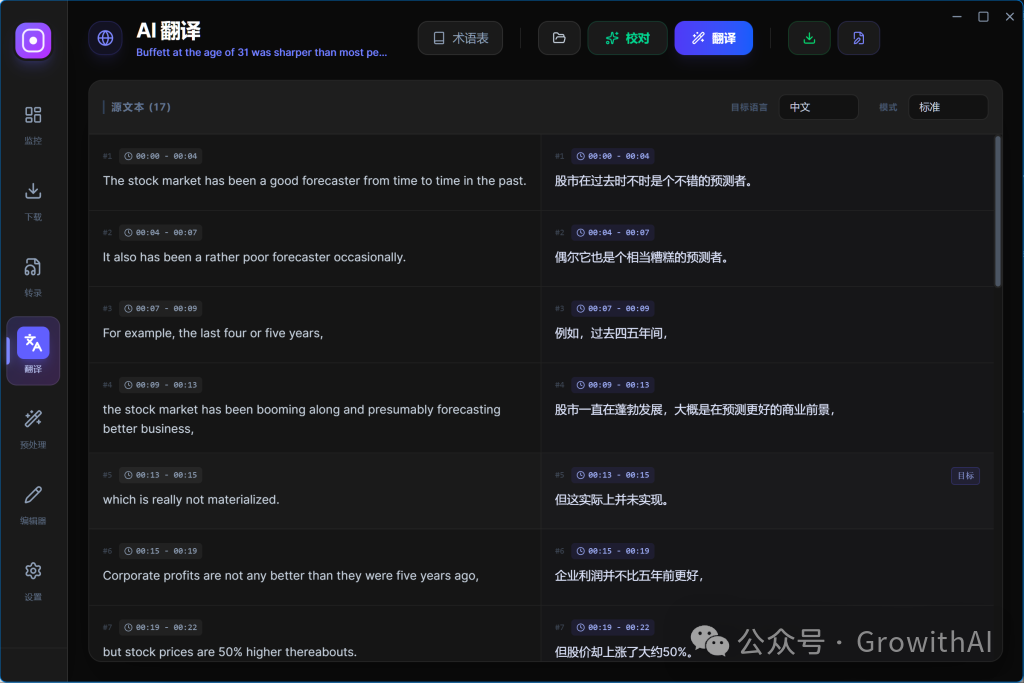Screen dimensions: 1024x683
Task: Click the Buffett subtitle text under AI 翻译
Action: pyautogui.click(x=262, y=51)
